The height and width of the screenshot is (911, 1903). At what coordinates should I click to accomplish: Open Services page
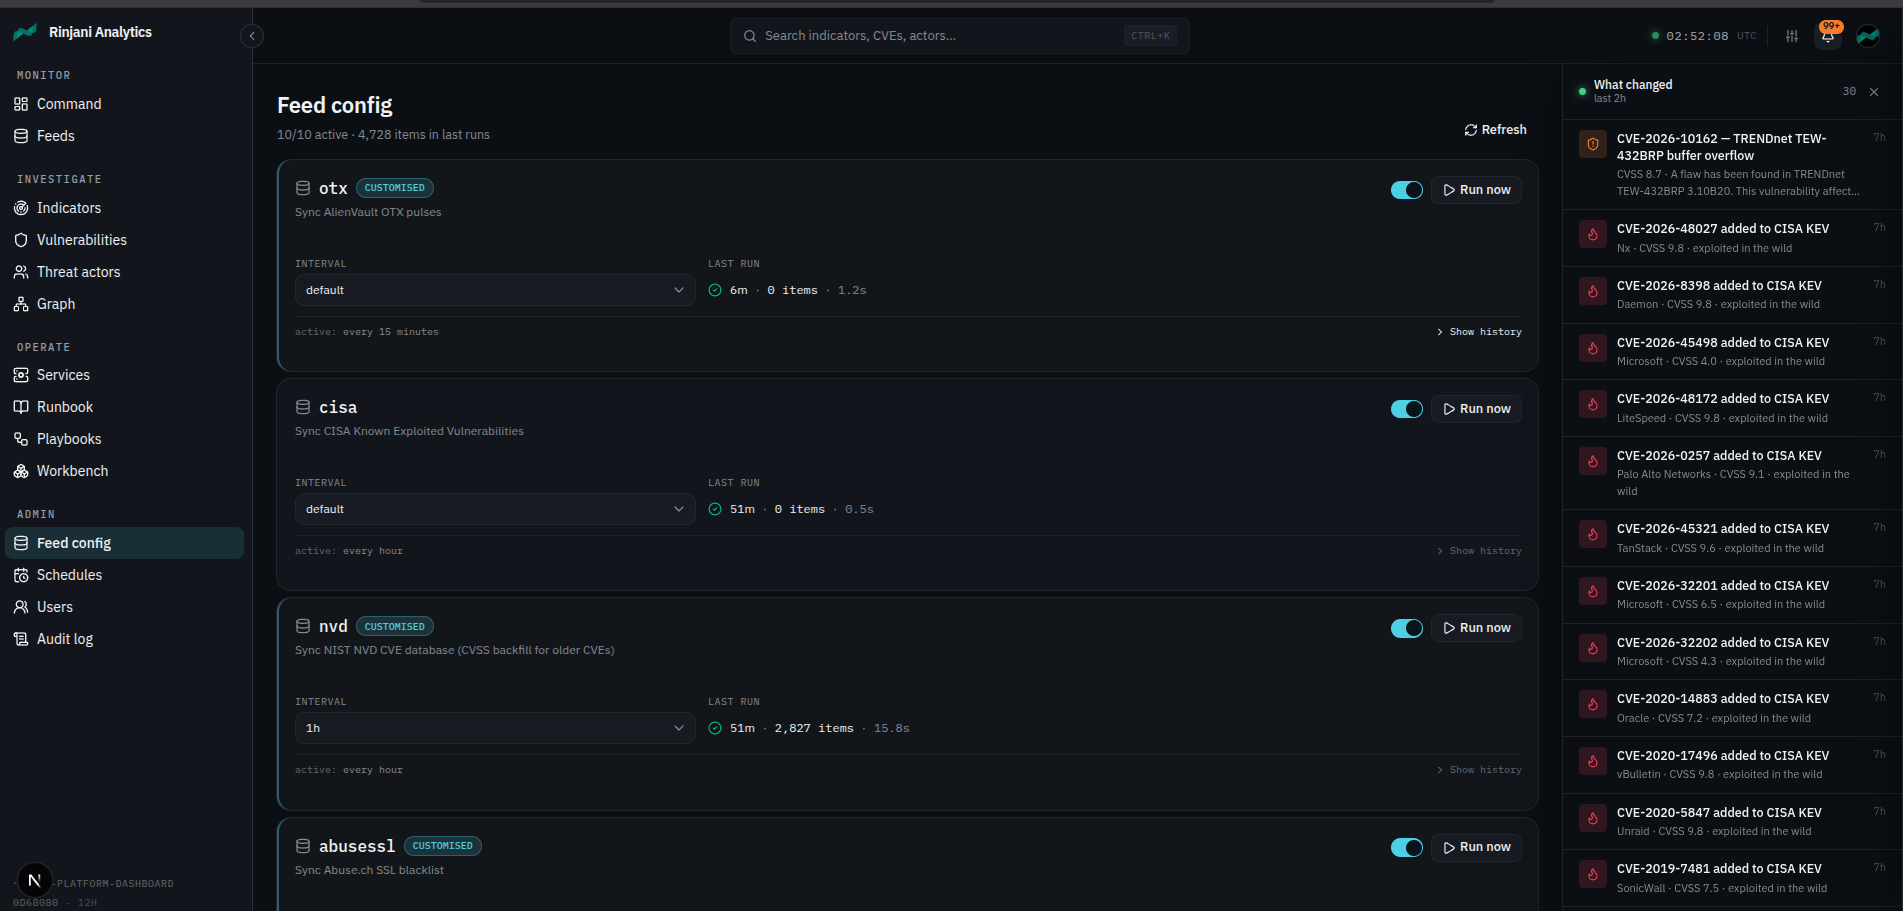(x=125, y=375)
